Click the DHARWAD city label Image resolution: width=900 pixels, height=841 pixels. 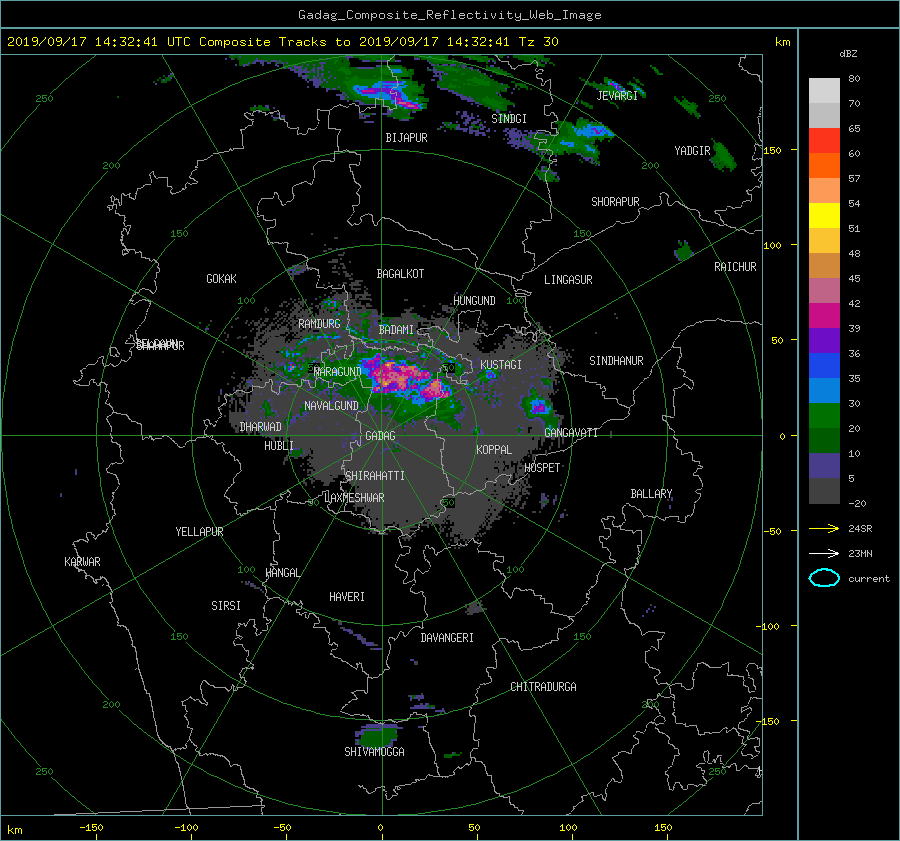[x=260, y=427]
